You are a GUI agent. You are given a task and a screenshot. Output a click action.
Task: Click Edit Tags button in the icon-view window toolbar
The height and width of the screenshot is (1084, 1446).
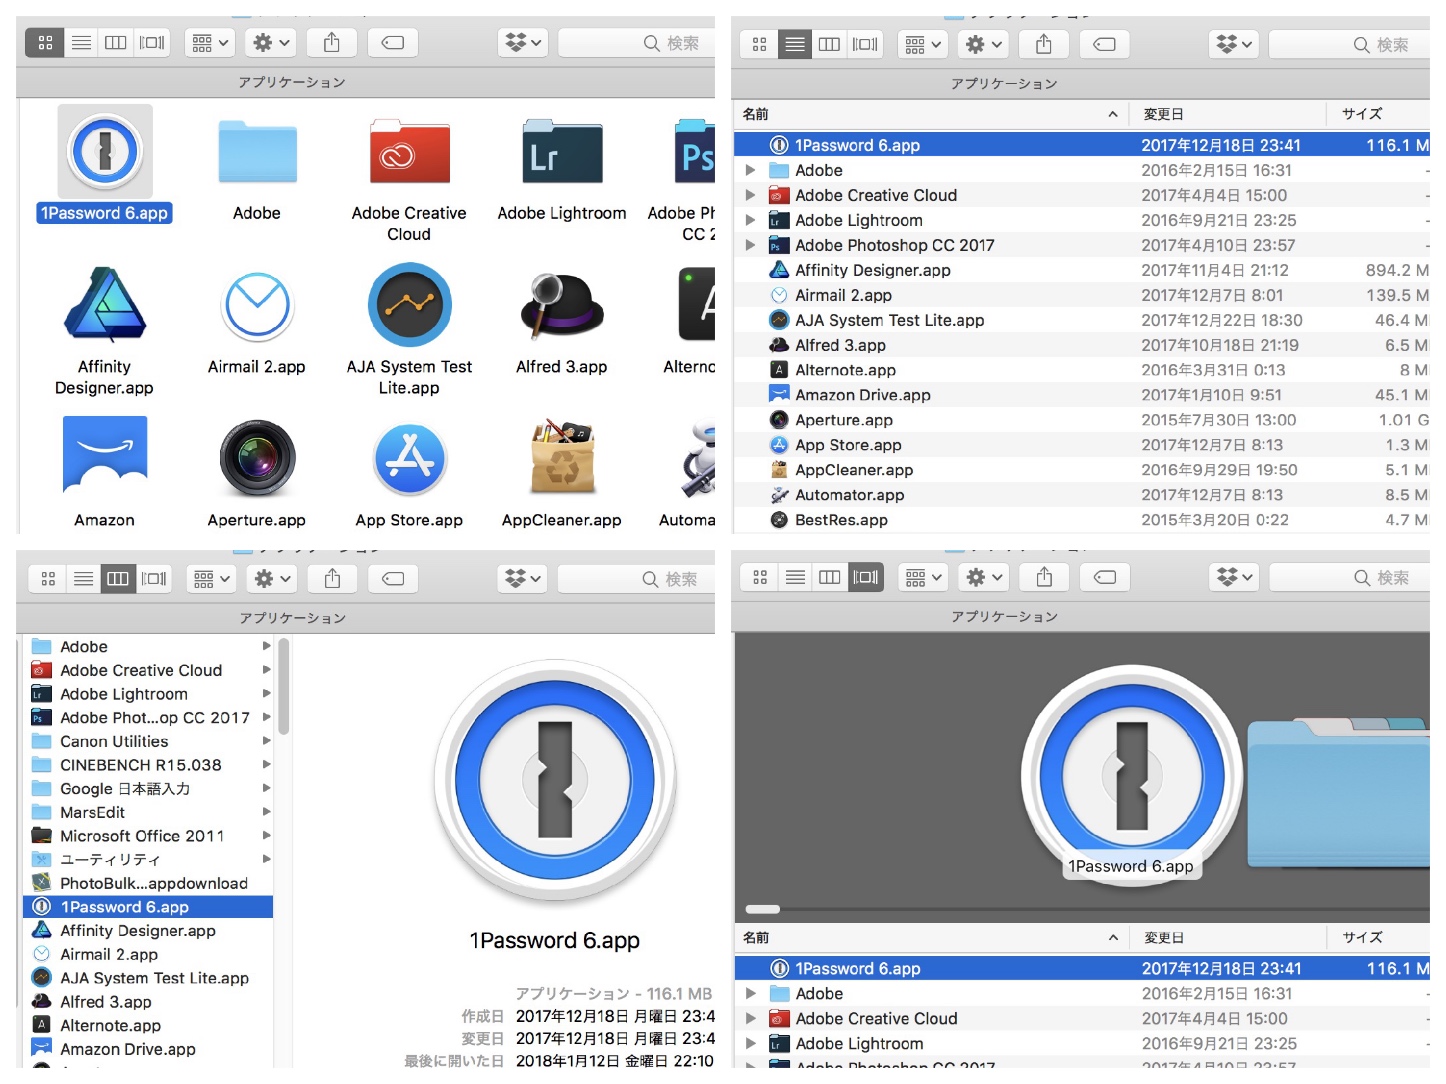(393, 43)
